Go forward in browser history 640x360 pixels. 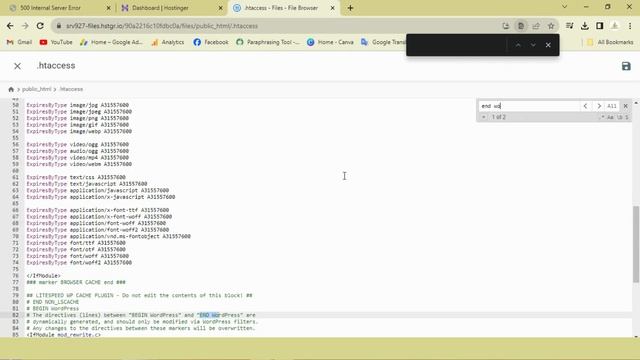click(25, 26)
